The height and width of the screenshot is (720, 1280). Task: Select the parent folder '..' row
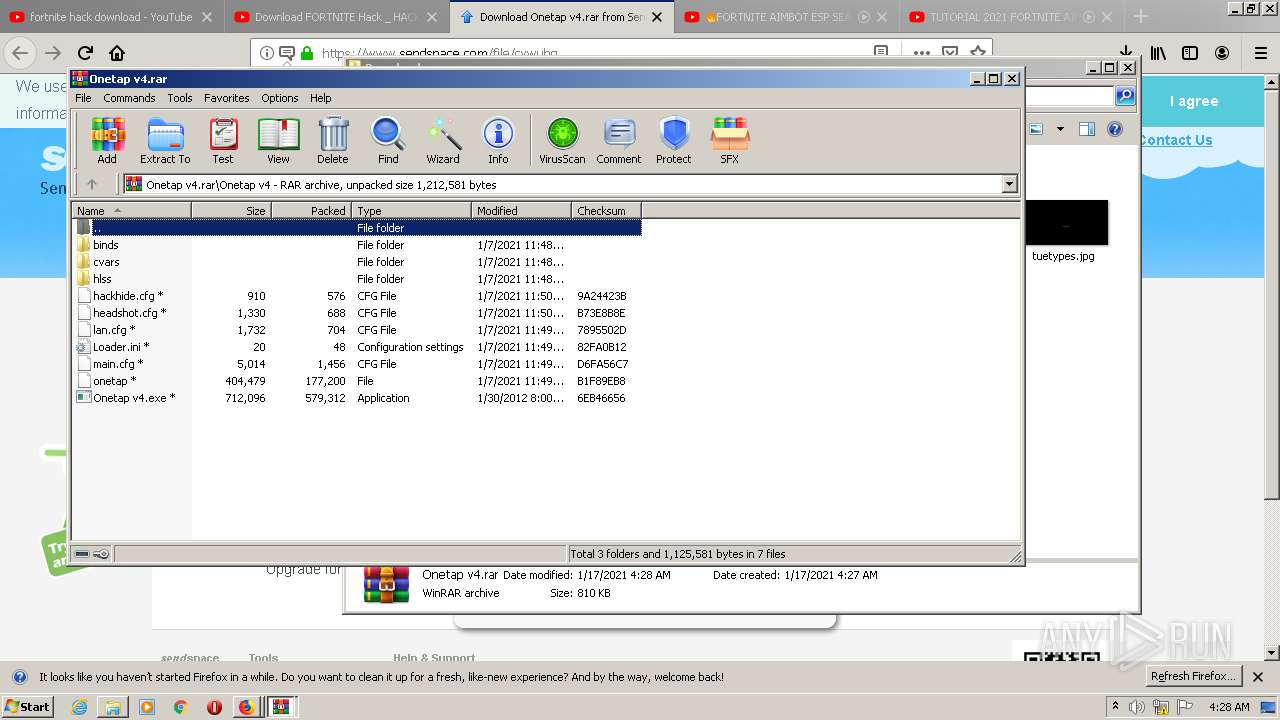pos(357,228)
